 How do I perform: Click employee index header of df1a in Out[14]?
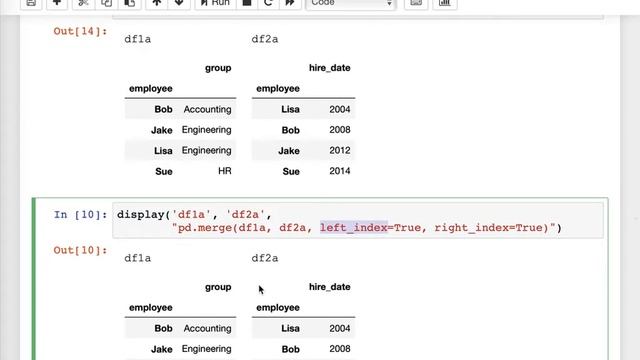click(151, 89)
